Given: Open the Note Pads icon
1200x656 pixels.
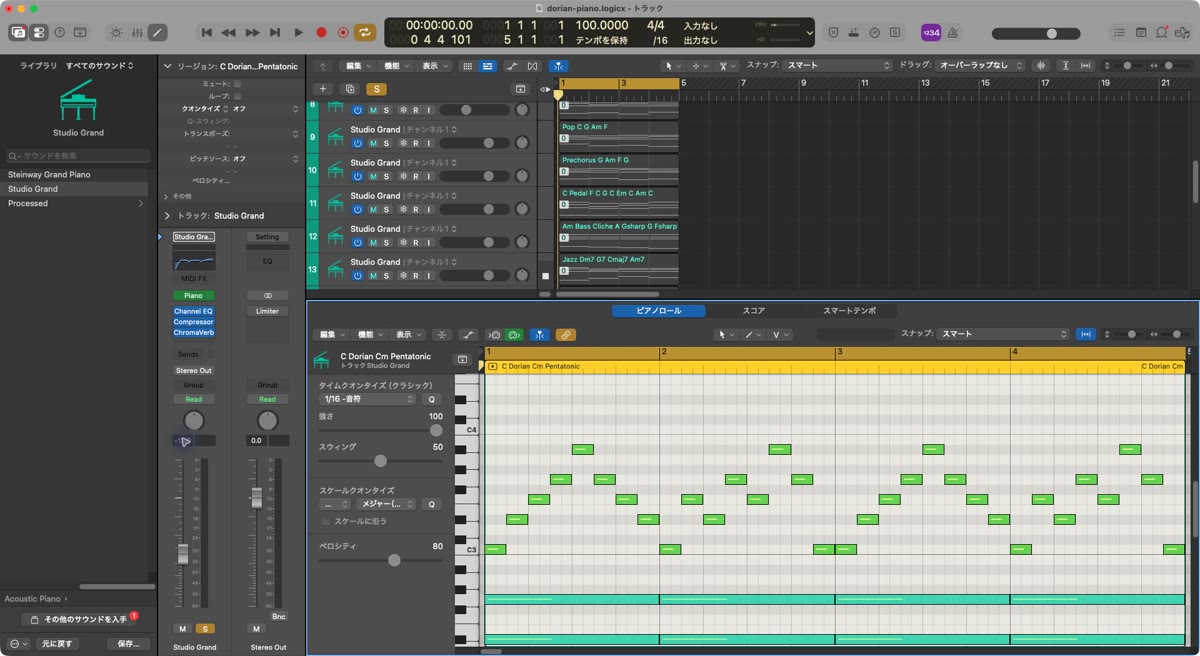Looking at the screenshot, I should [1142, 32].
